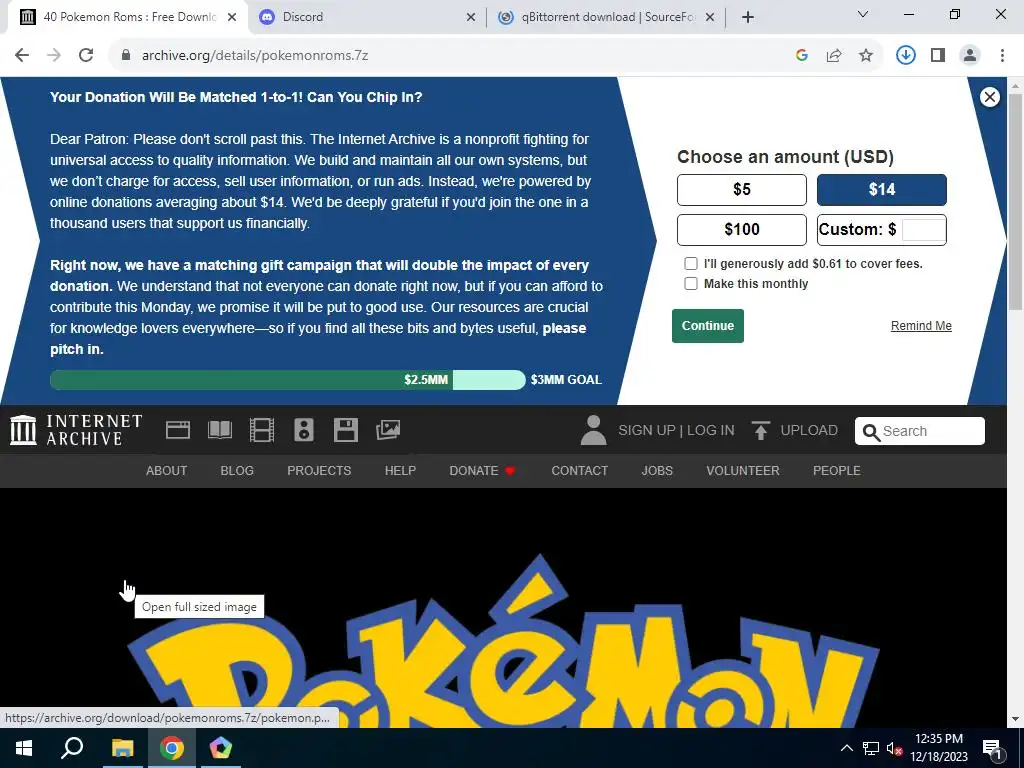Screen dimensions: 1024x768
Task: View site information via the padlock icon
Action: (126, 56)
